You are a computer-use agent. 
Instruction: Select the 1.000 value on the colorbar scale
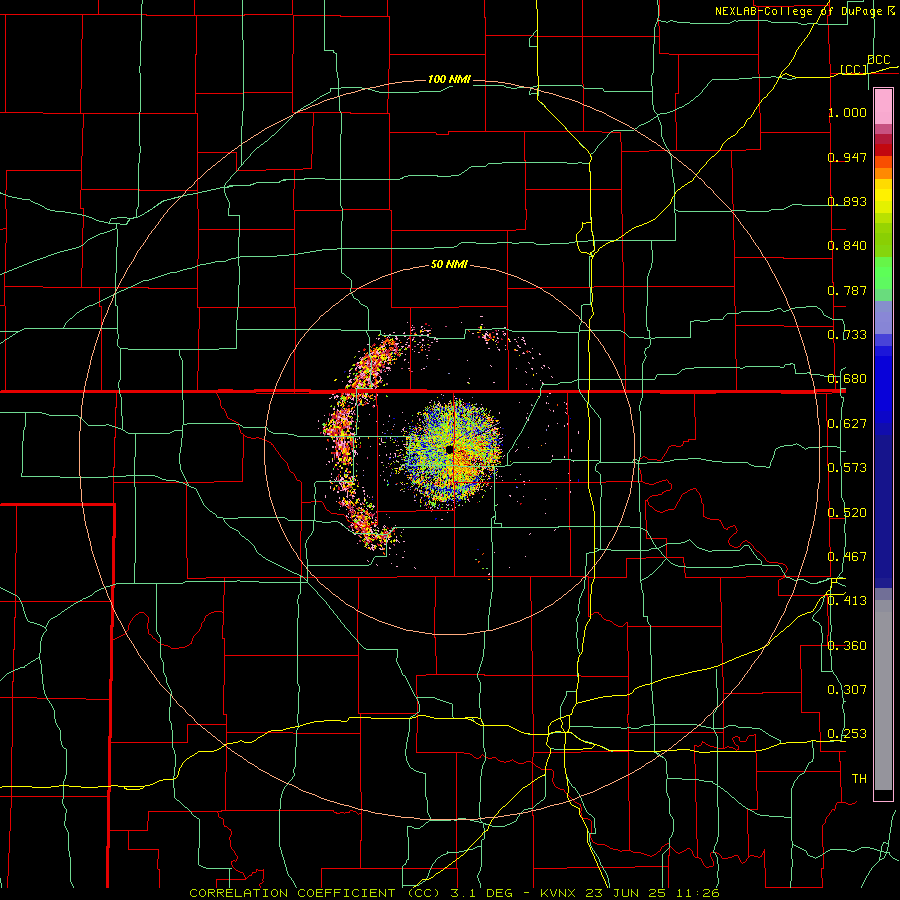847,112
